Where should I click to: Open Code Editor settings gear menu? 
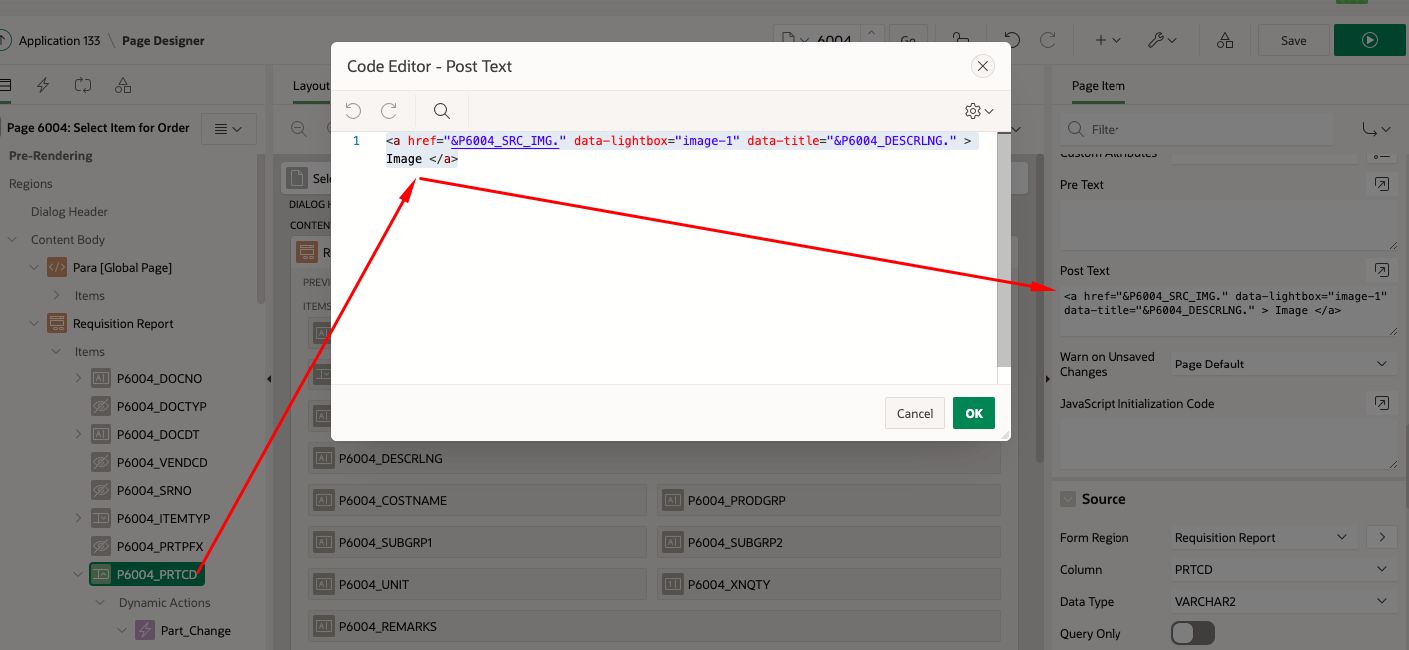(978, 111)
